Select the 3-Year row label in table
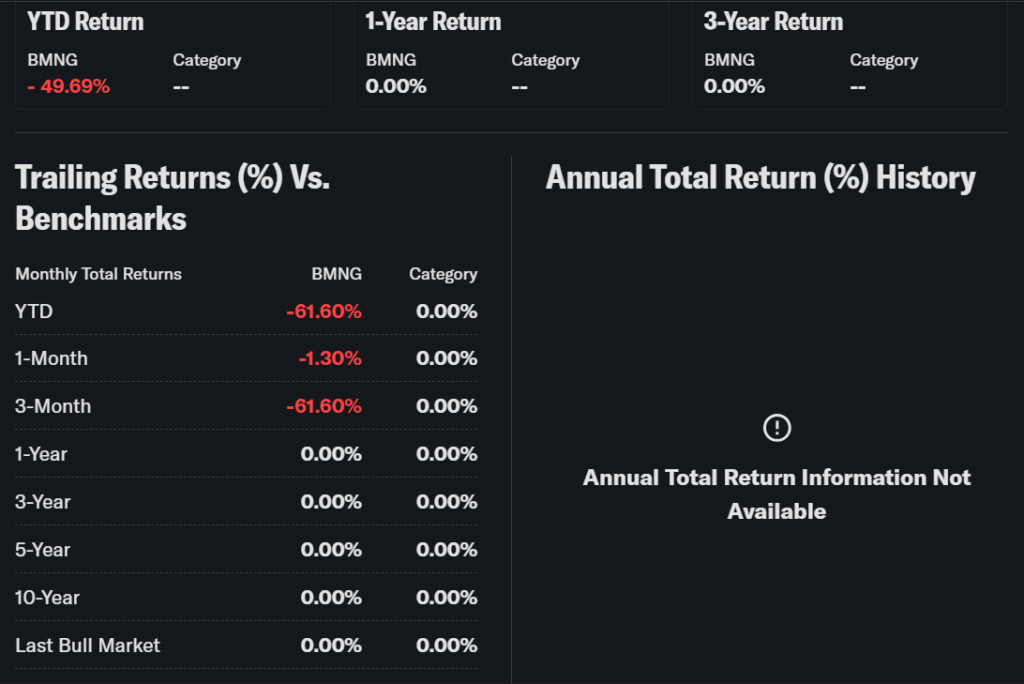 point(42,502)
